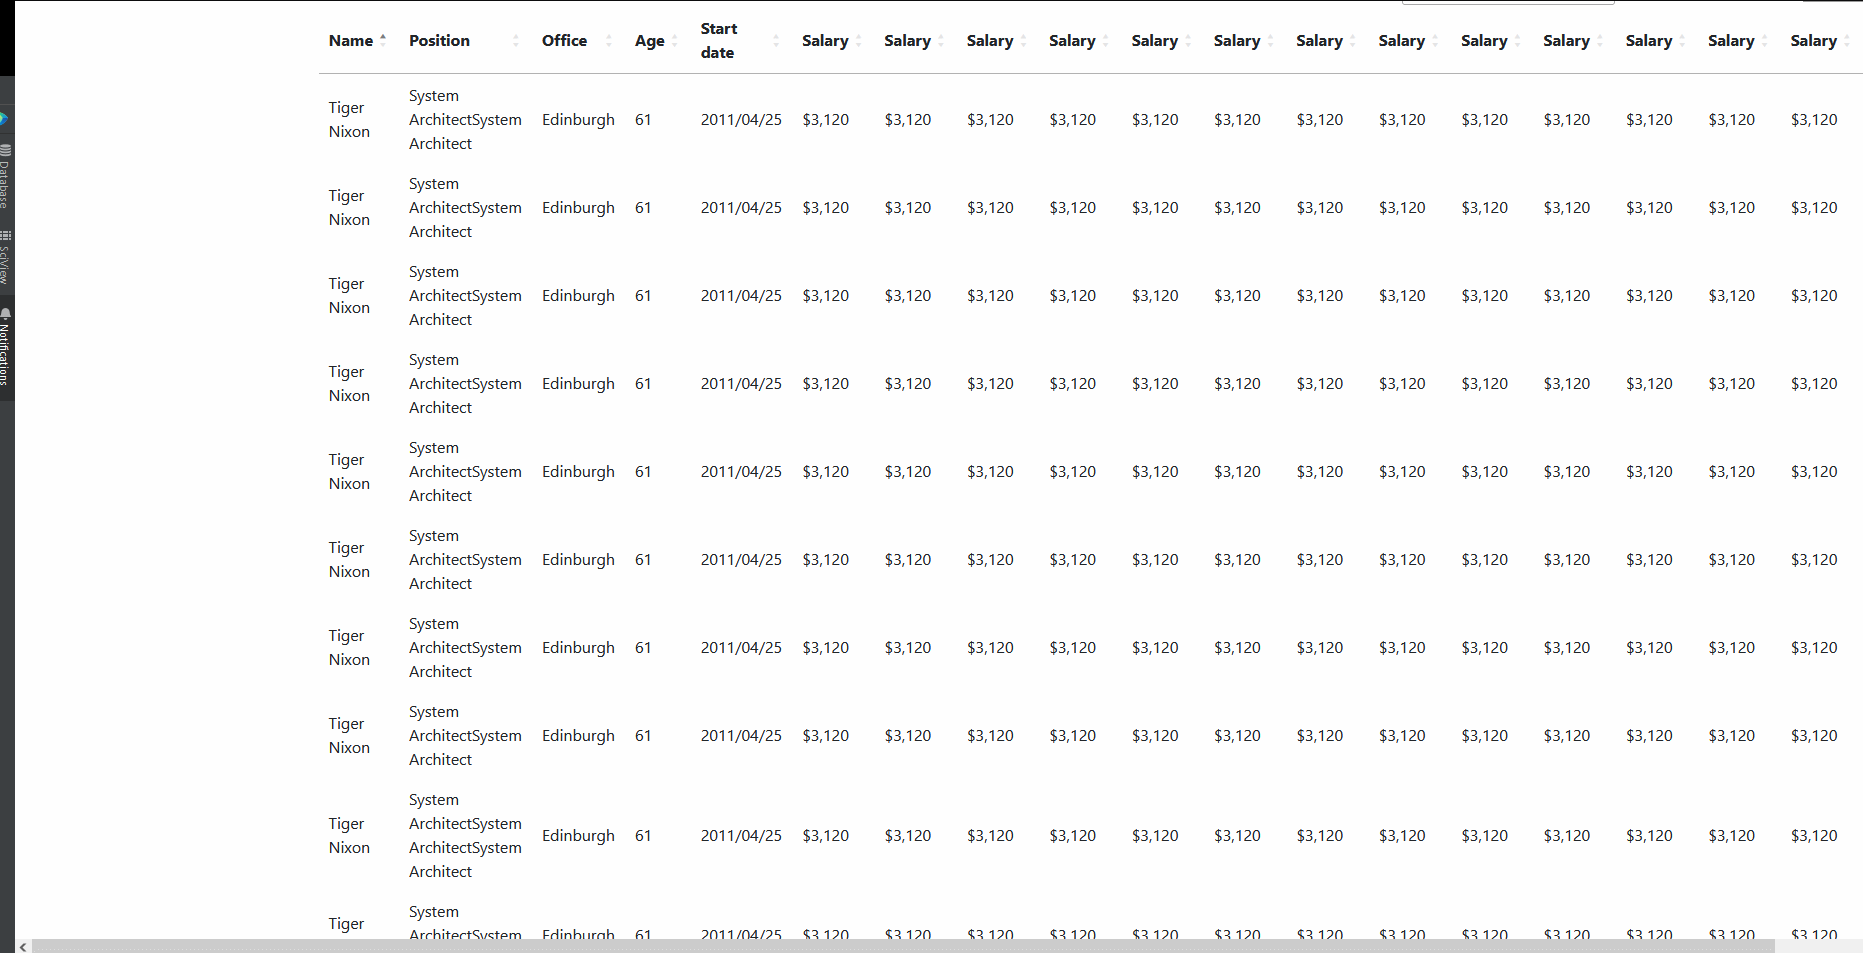The image size is (1863, 953).
Task: Open the Notifications sidebar tab
Action: 6,340
